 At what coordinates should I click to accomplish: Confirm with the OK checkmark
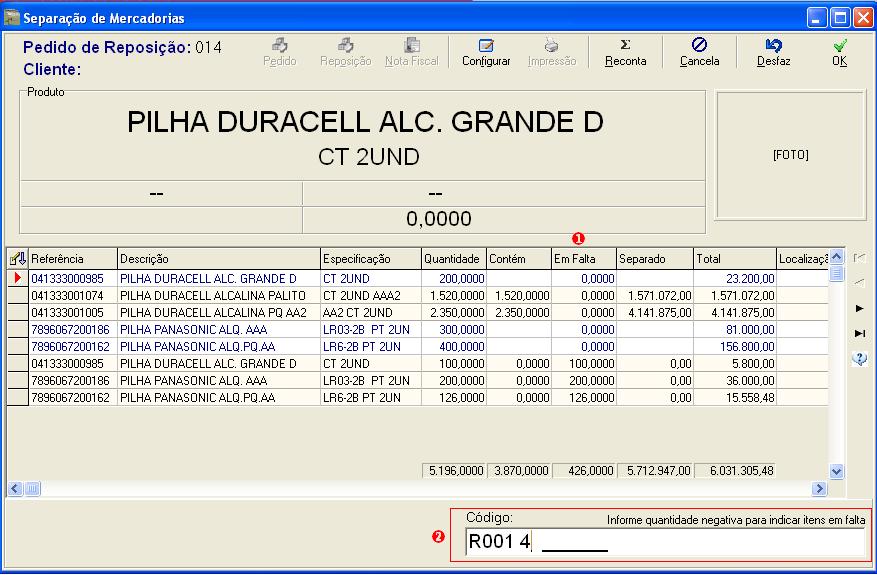(x=840, y=53)
